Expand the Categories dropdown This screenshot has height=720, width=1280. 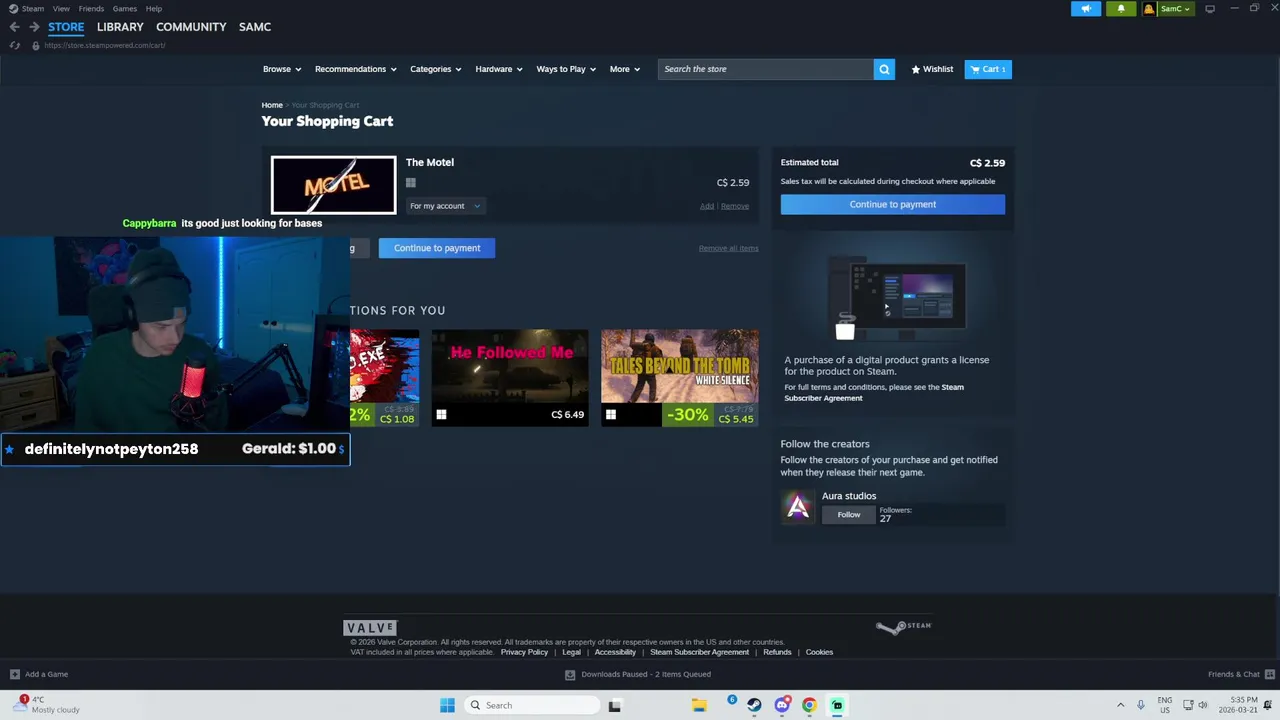tap(435, 69)
